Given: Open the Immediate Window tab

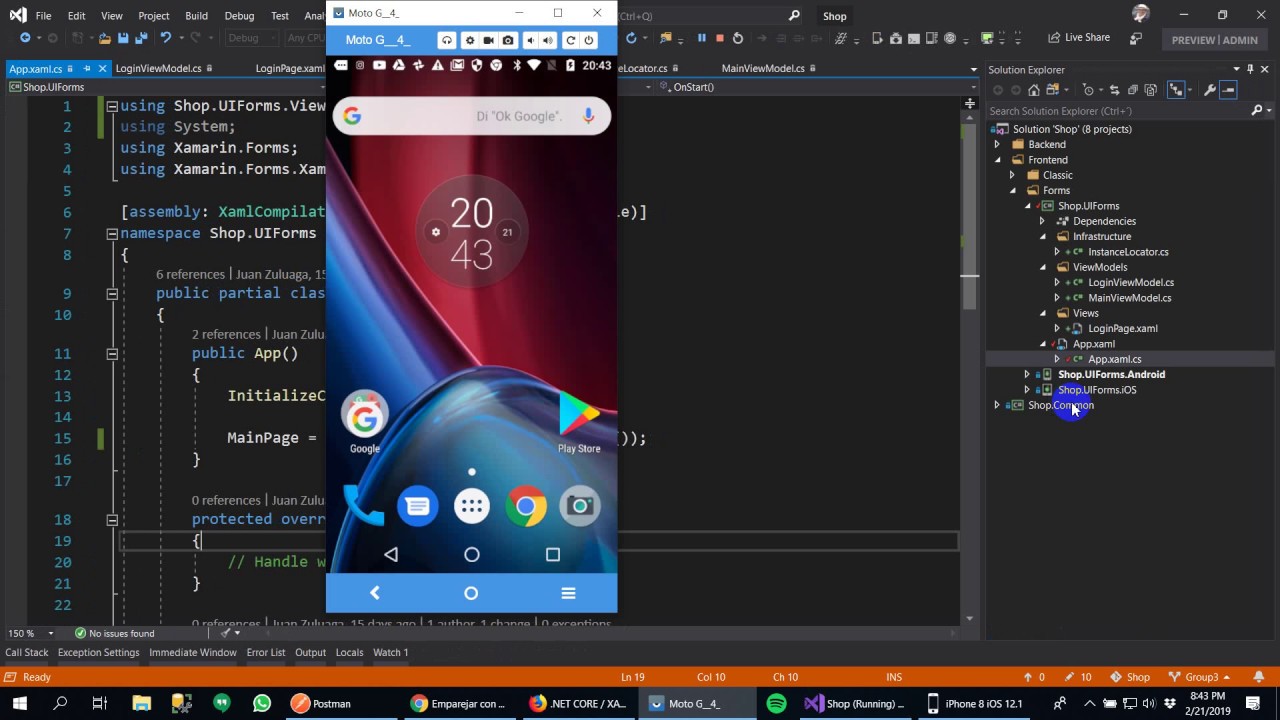Looking at the screenshot, I should 193,652.
